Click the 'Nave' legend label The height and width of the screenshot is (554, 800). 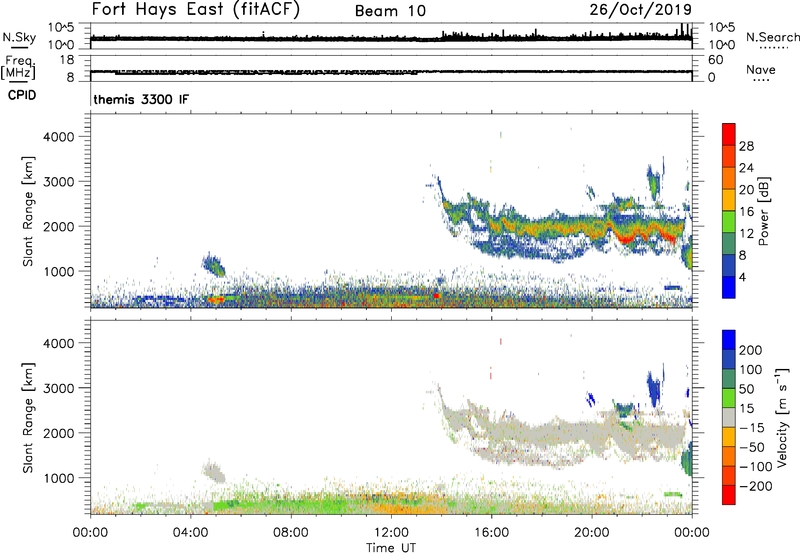[x=761, y=69]
